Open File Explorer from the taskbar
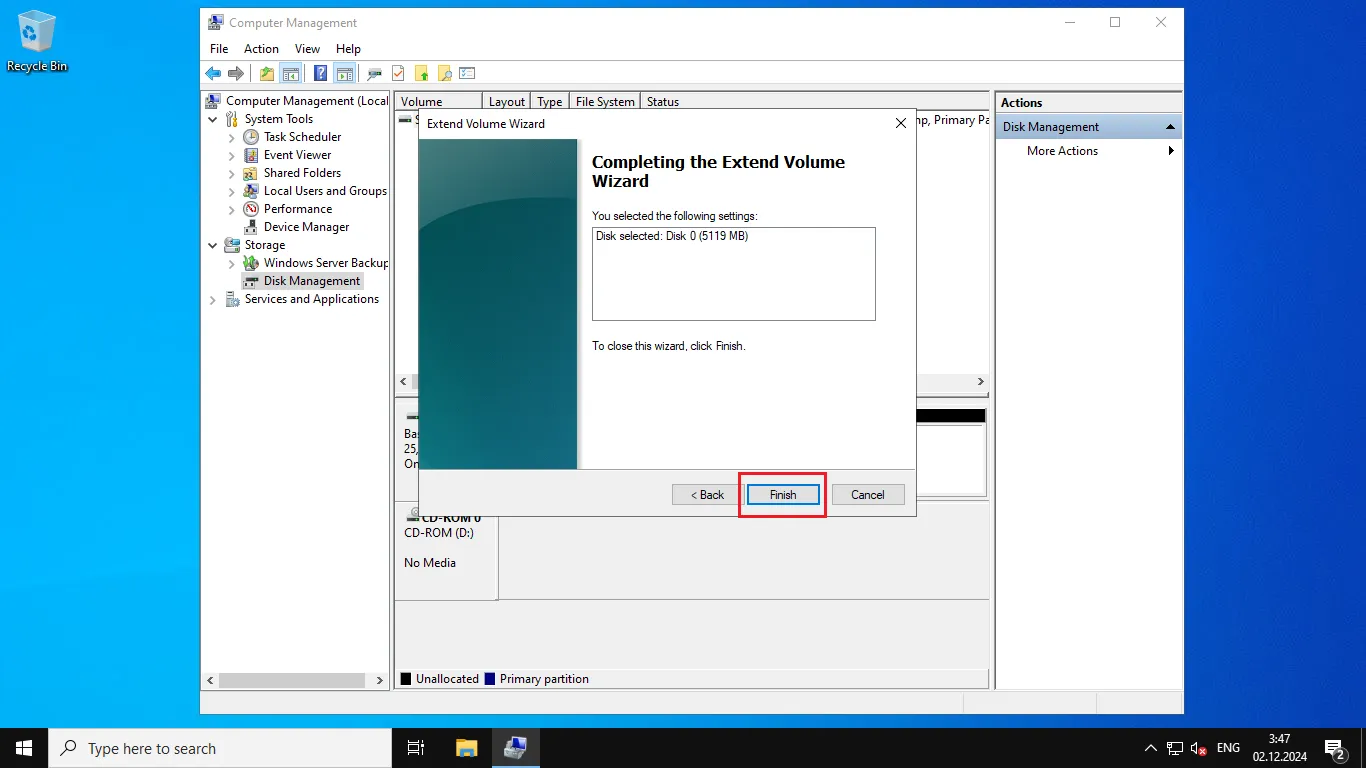The image size is (1366, 768). pyautogui.click(x=466, y=748)
